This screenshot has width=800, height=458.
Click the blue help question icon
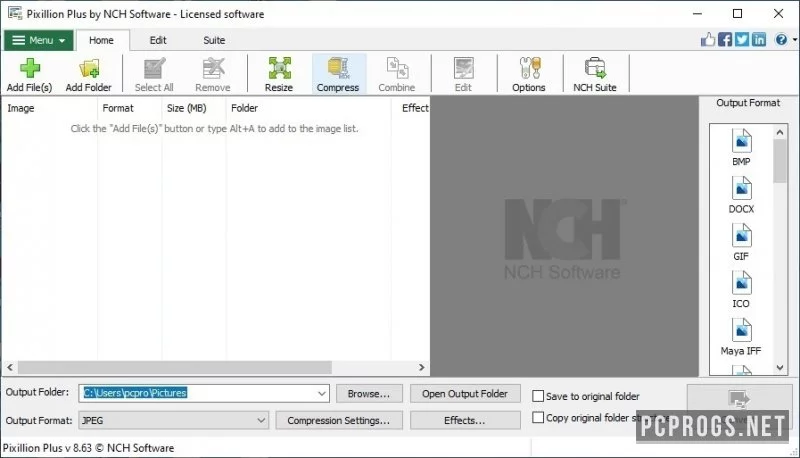pyautogui.click(x=781, y=39)
